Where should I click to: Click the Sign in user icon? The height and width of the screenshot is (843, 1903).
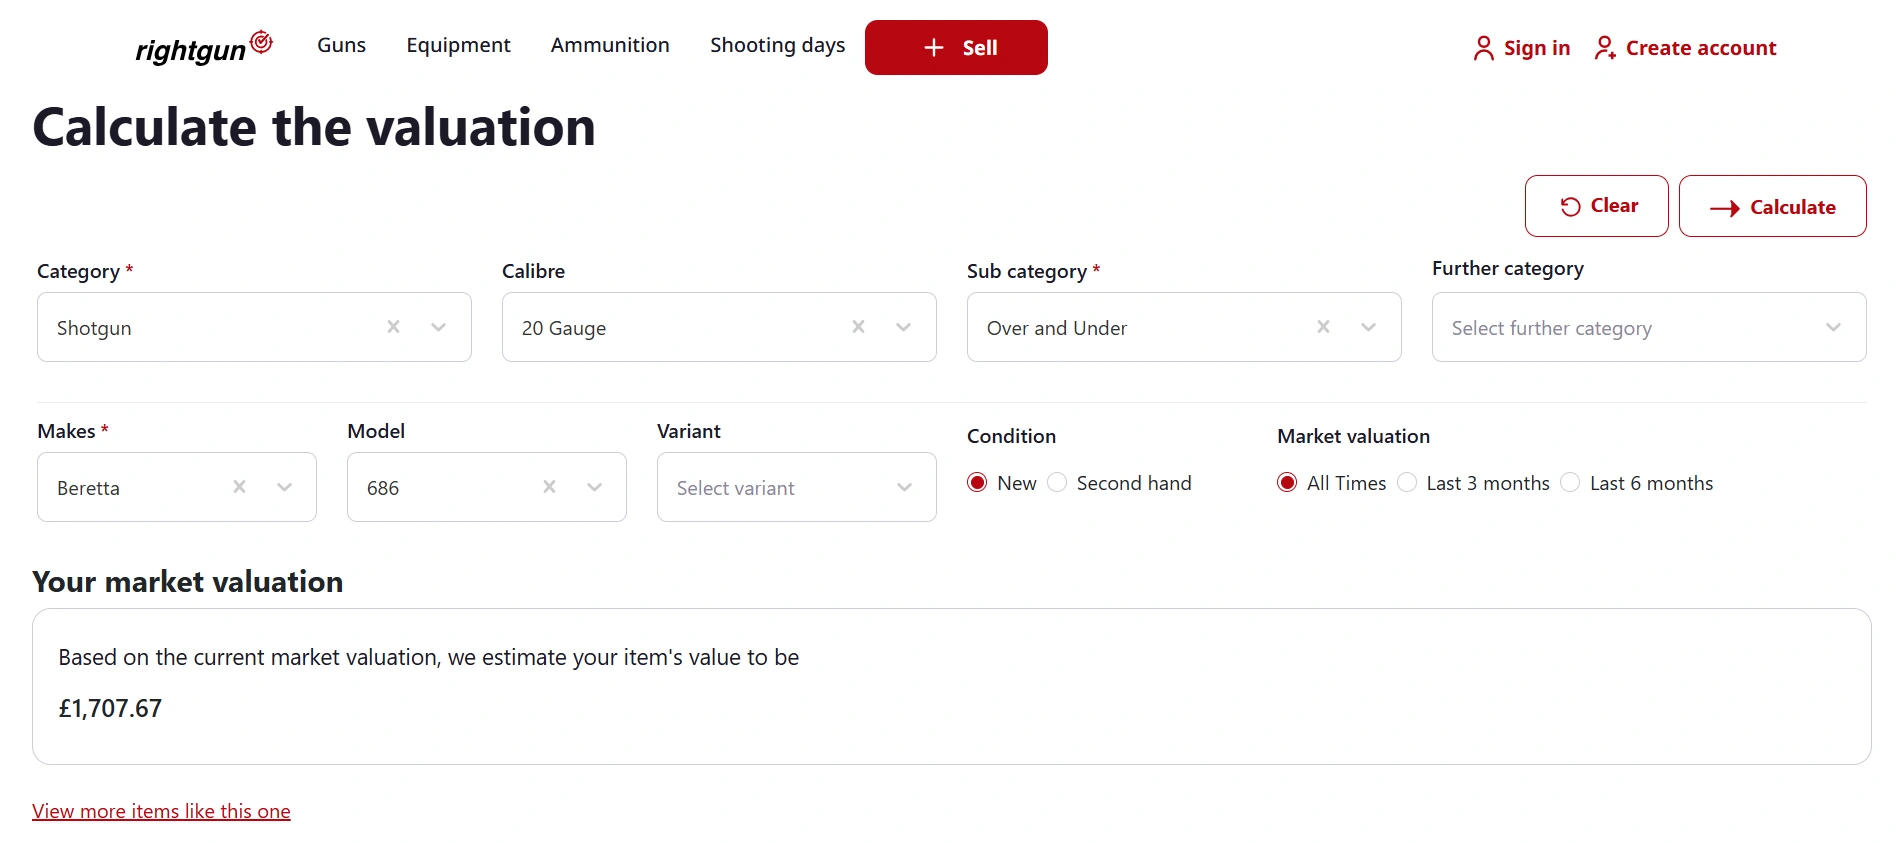click(1483, 48)
